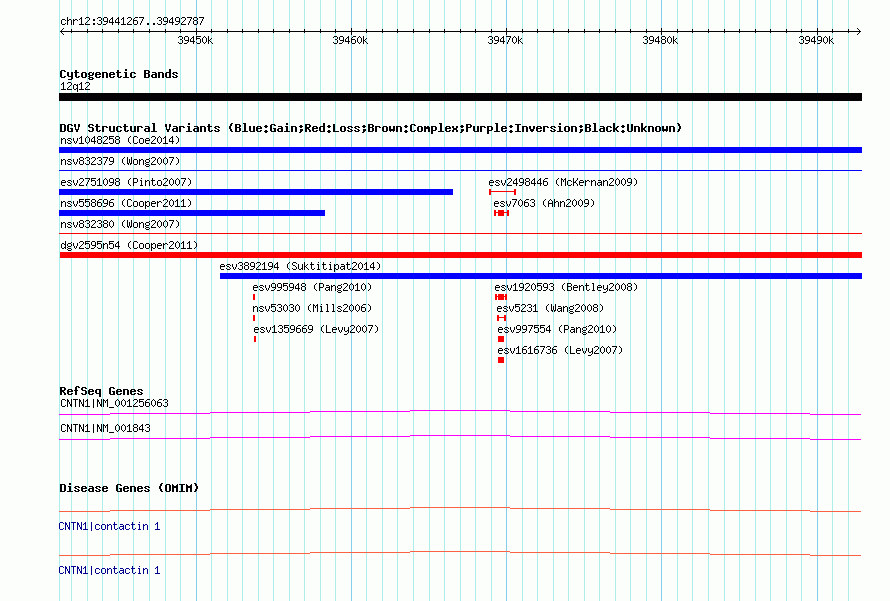Click the 39480k ruler tick label
This screenshot has width=890, height=601.
(x=660, y=40)
